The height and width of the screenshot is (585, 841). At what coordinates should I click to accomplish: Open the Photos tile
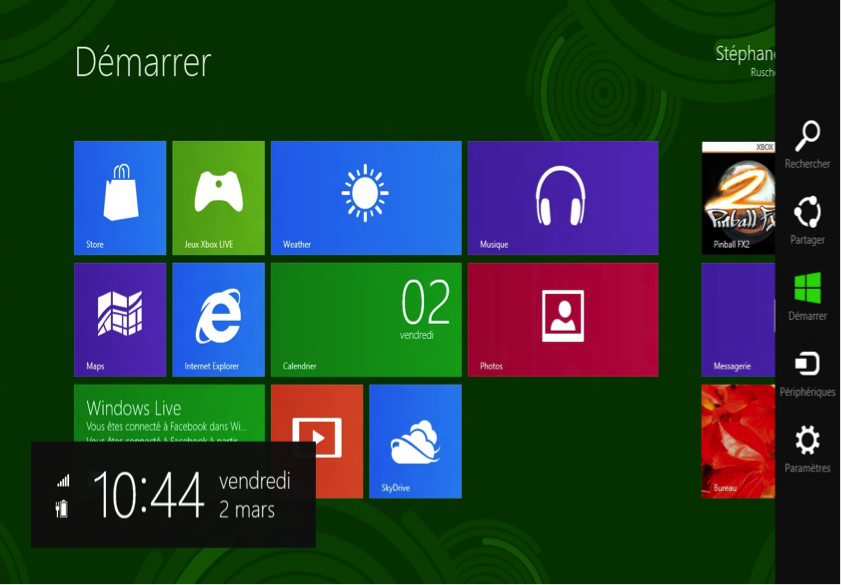click(562, 319)
